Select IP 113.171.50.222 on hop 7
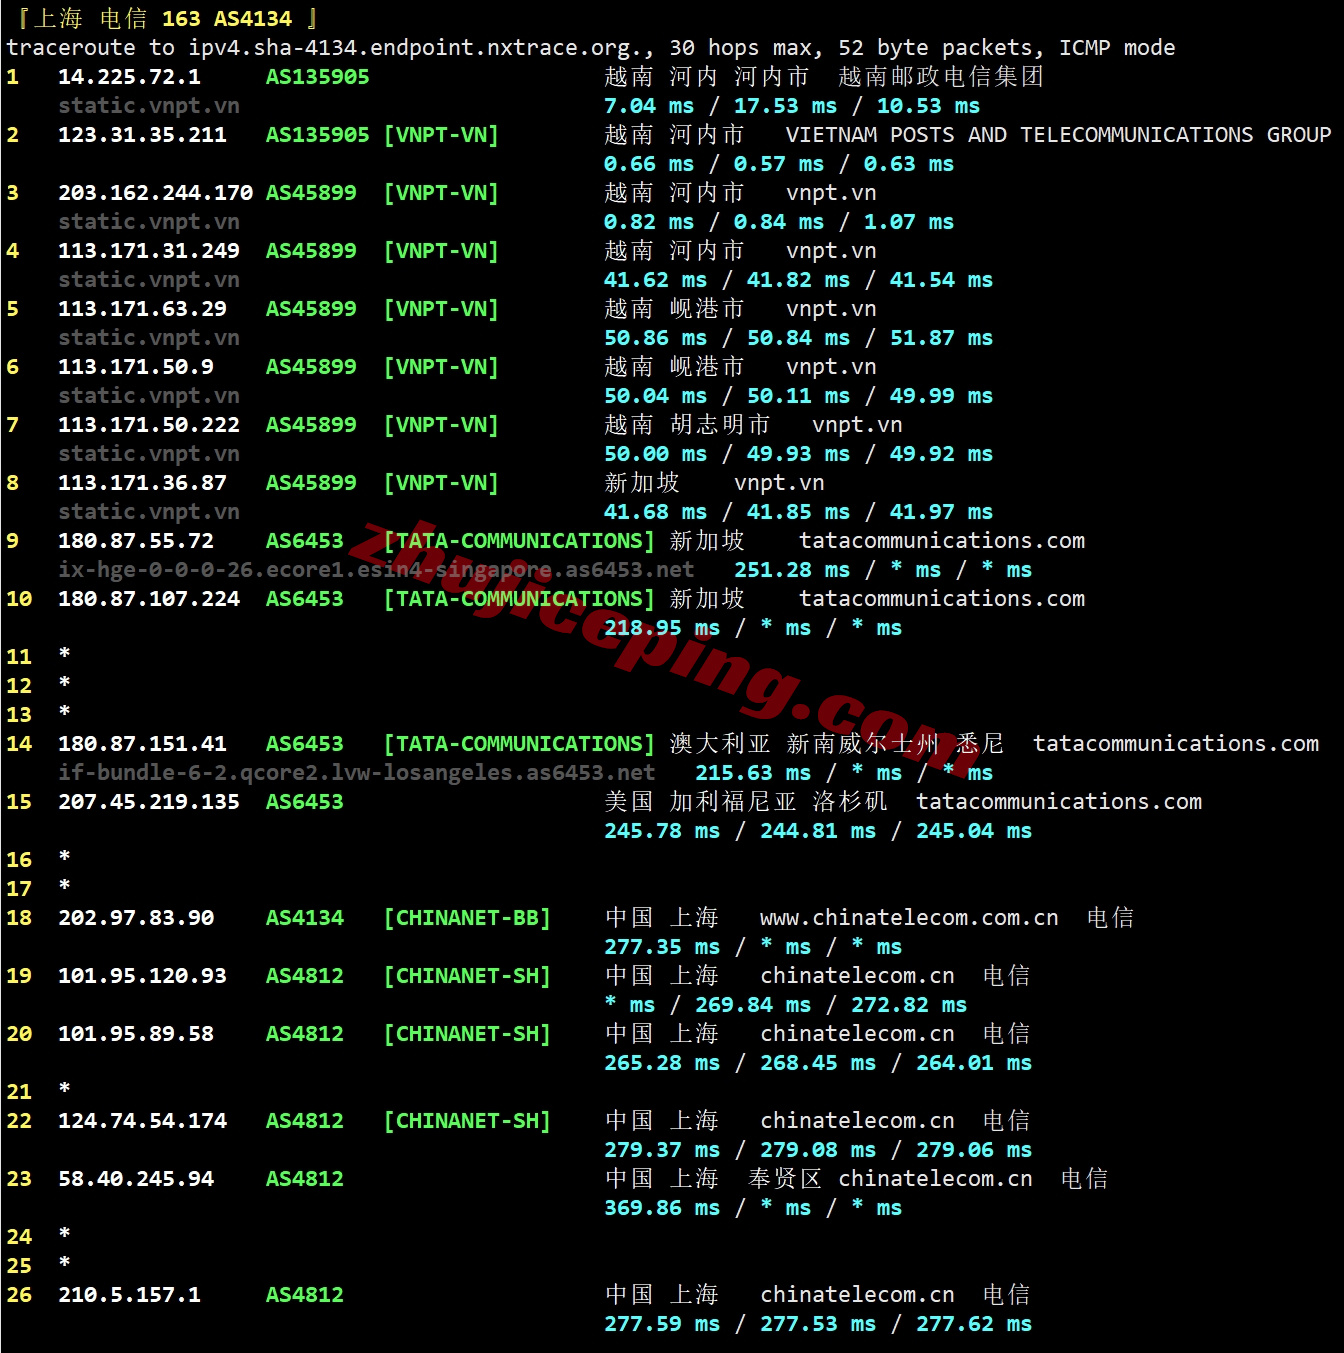This screenshot has width=1344, height=1353. 149,425
